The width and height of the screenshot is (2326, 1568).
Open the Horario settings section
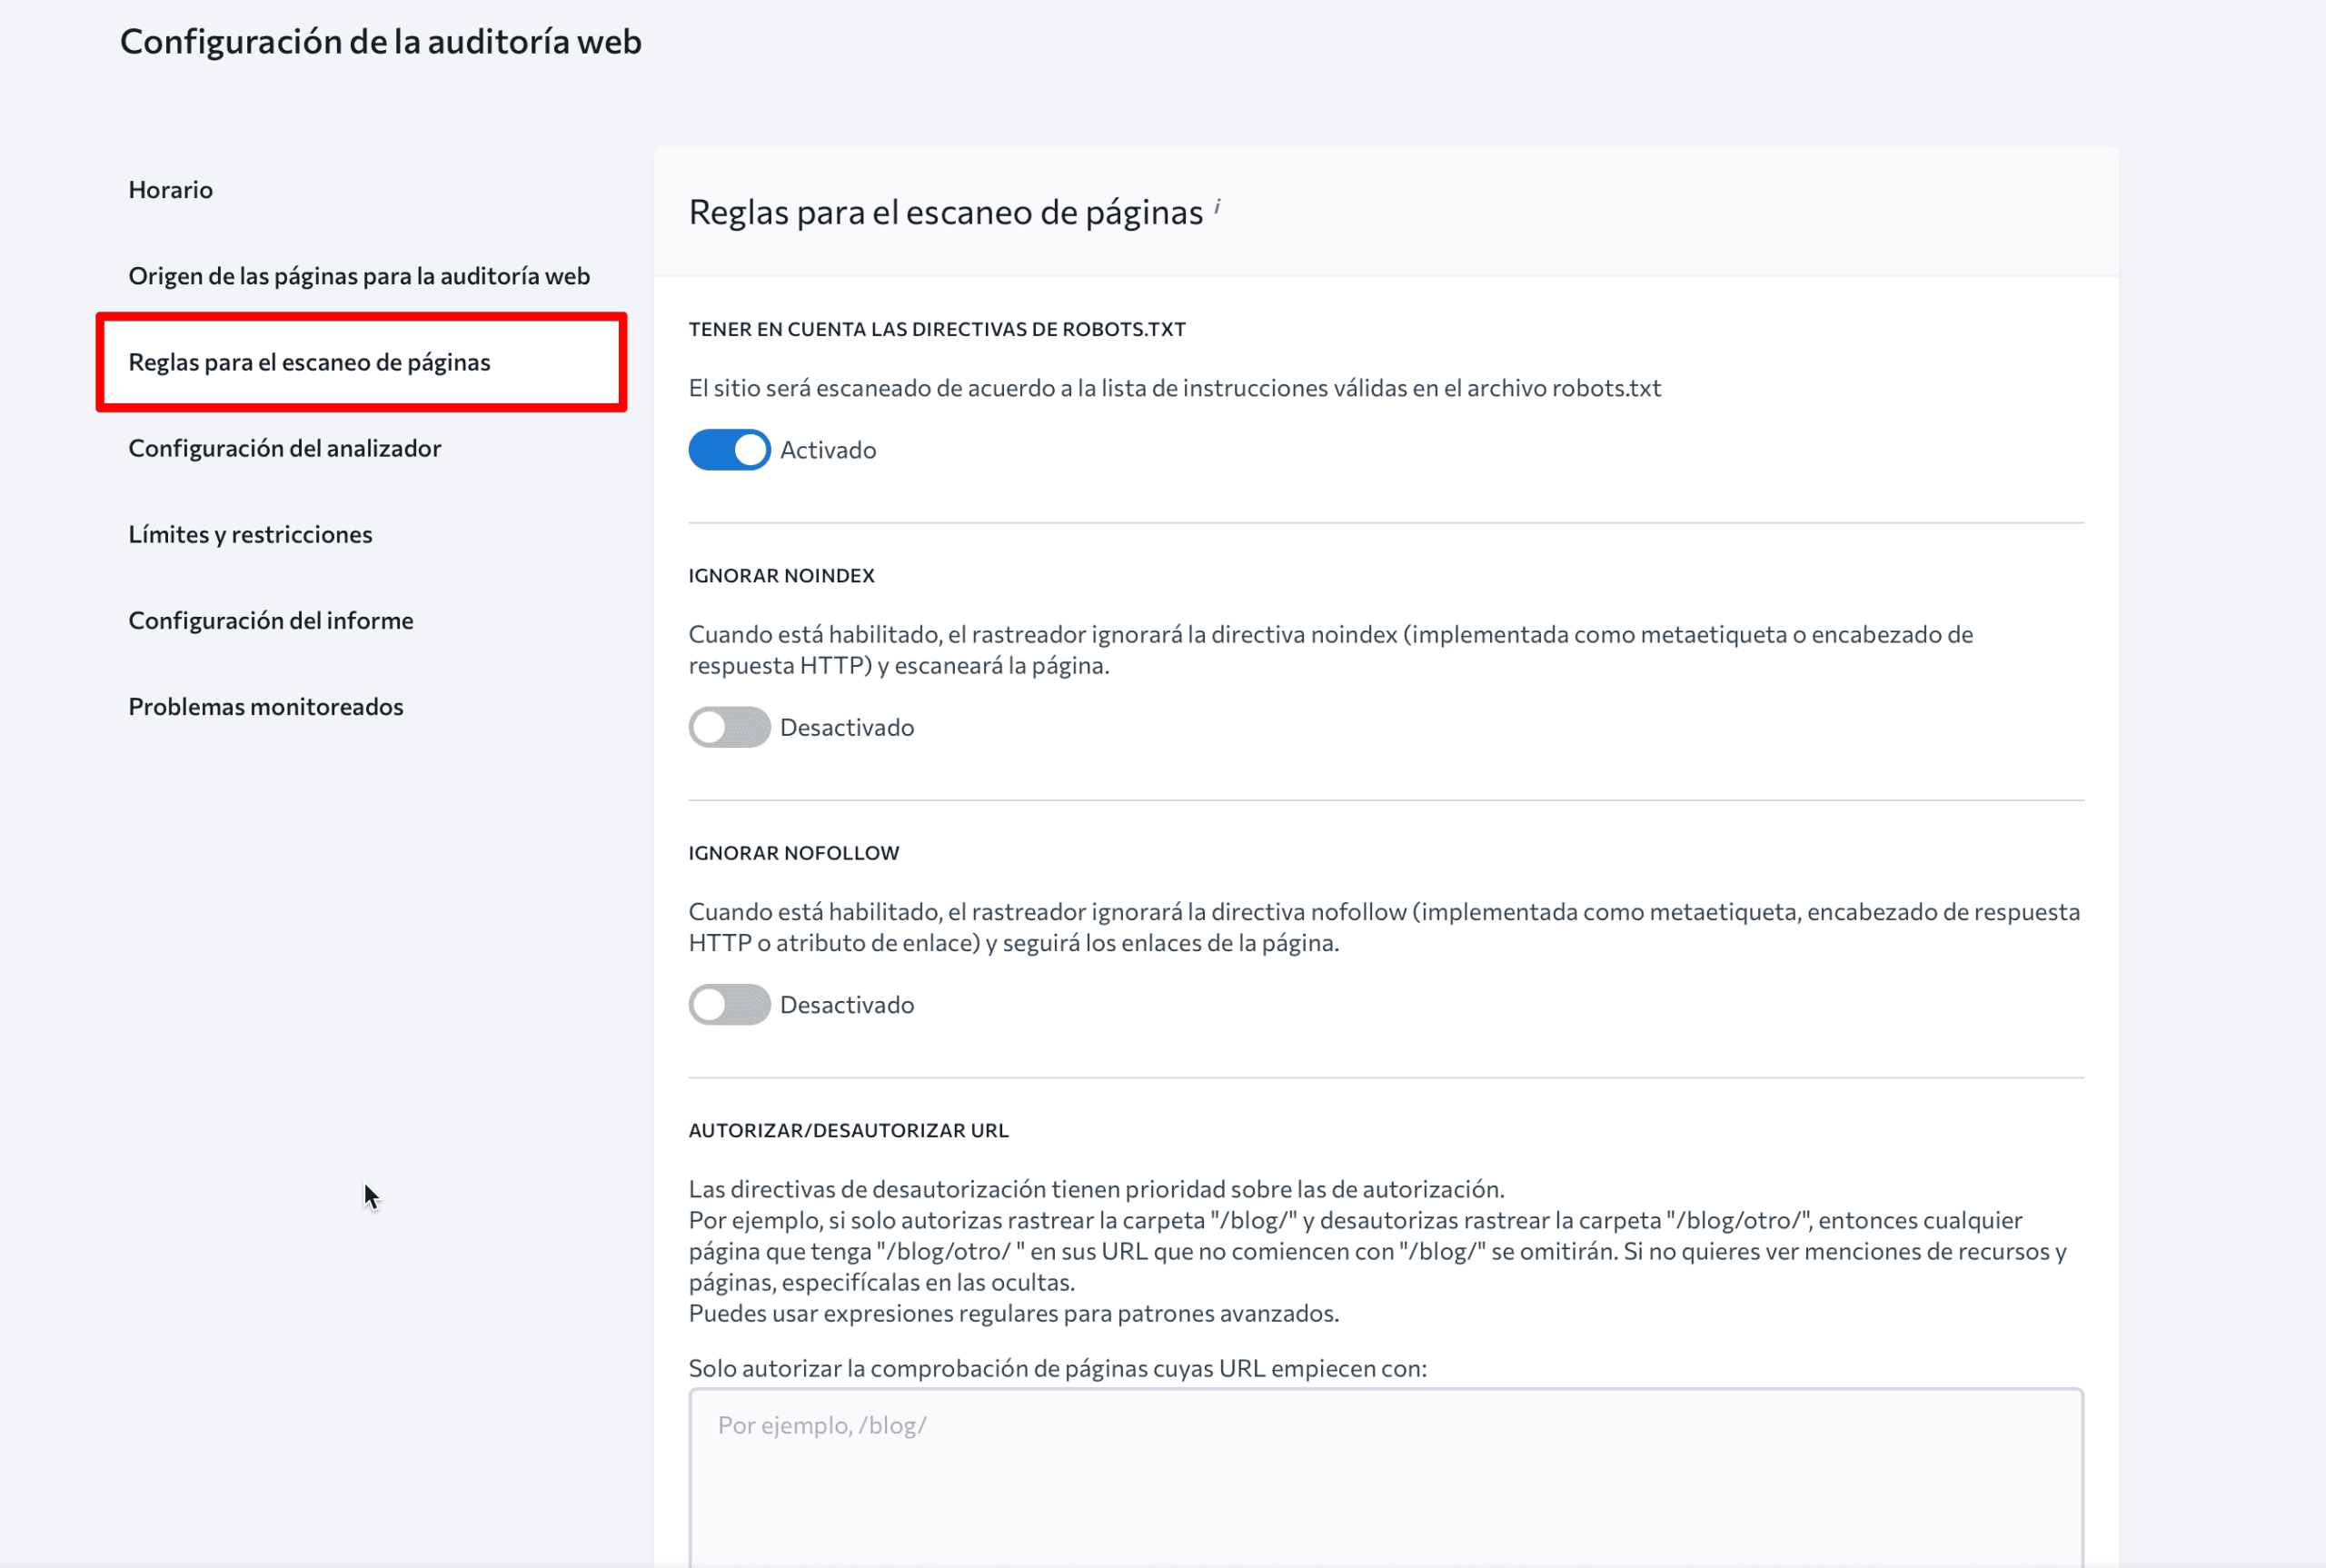pos(171,190)
